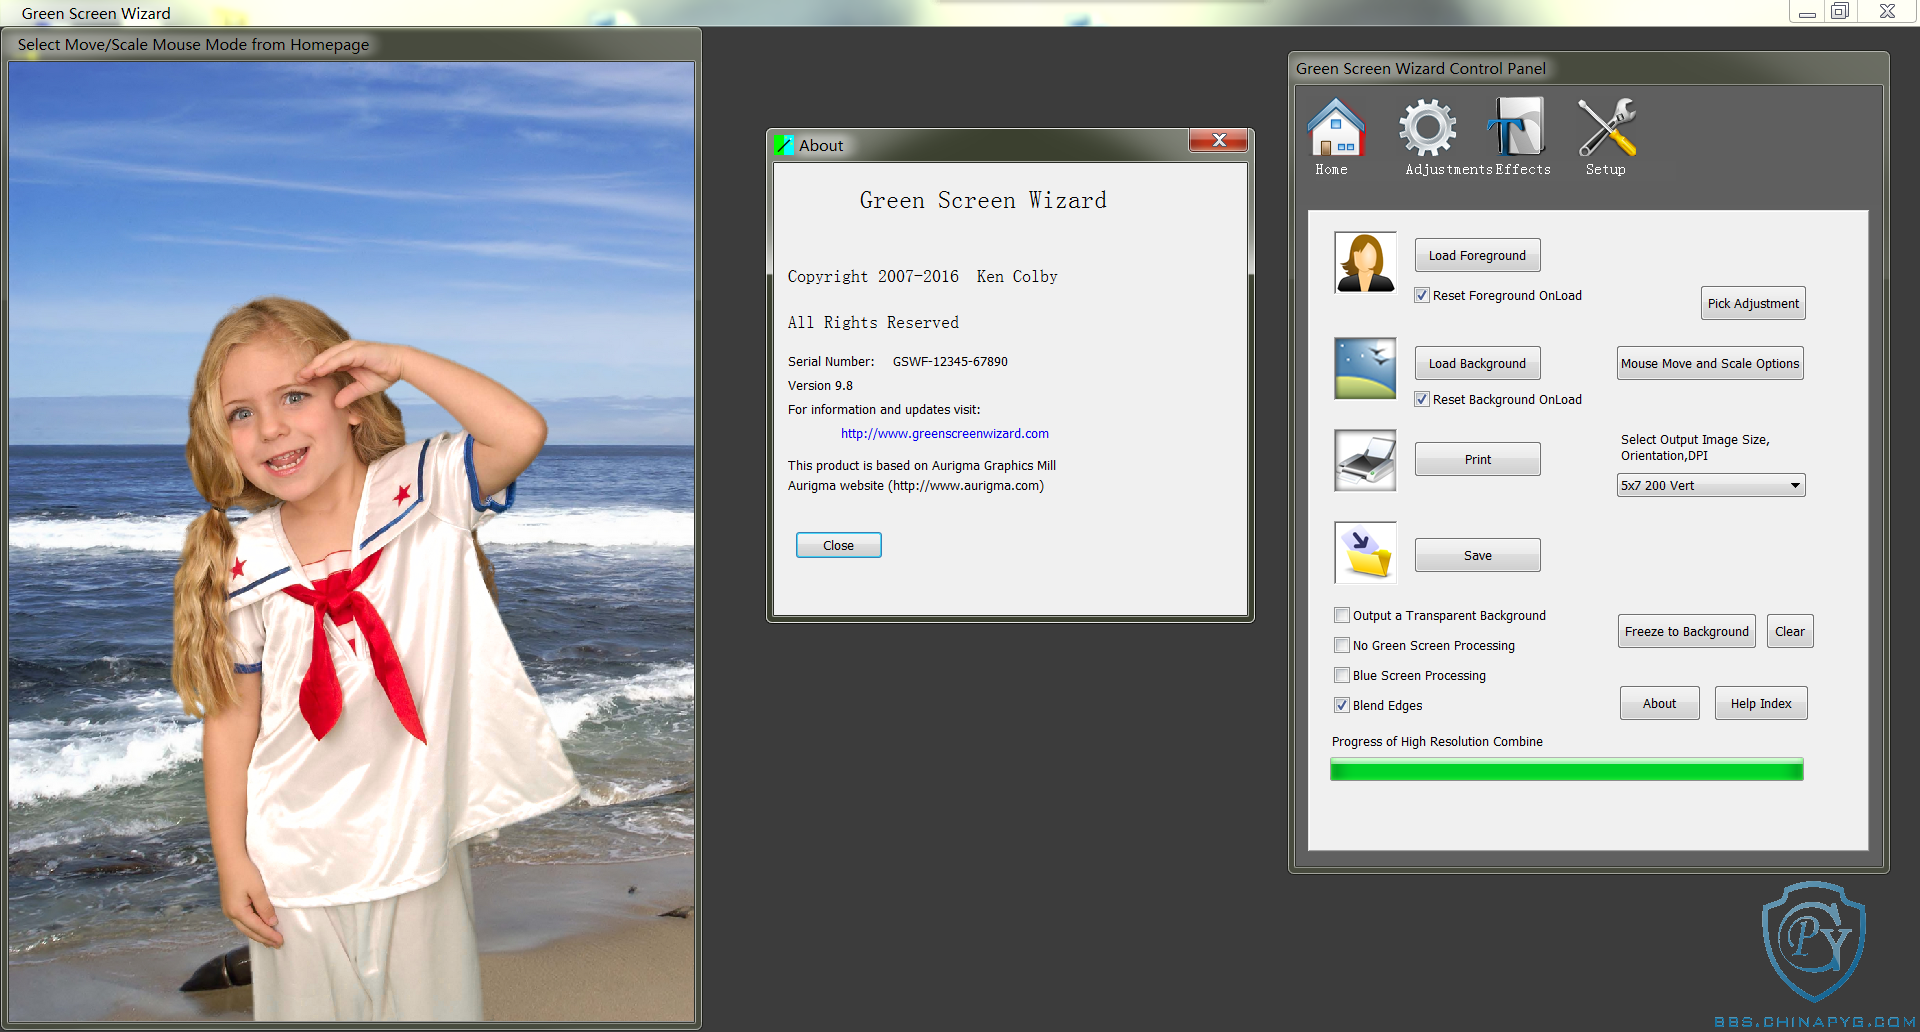Click the Save button

pos(1477,555)
